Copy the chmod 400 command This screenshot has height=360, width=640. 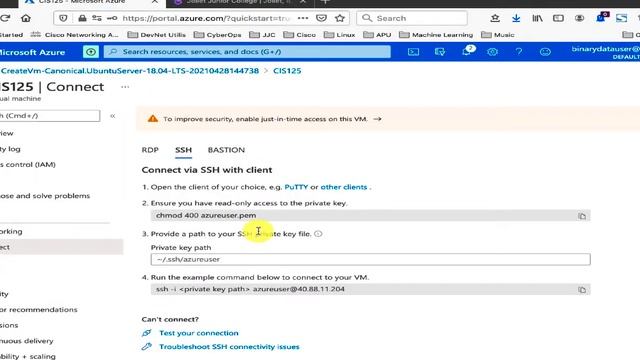pos(582,216)
